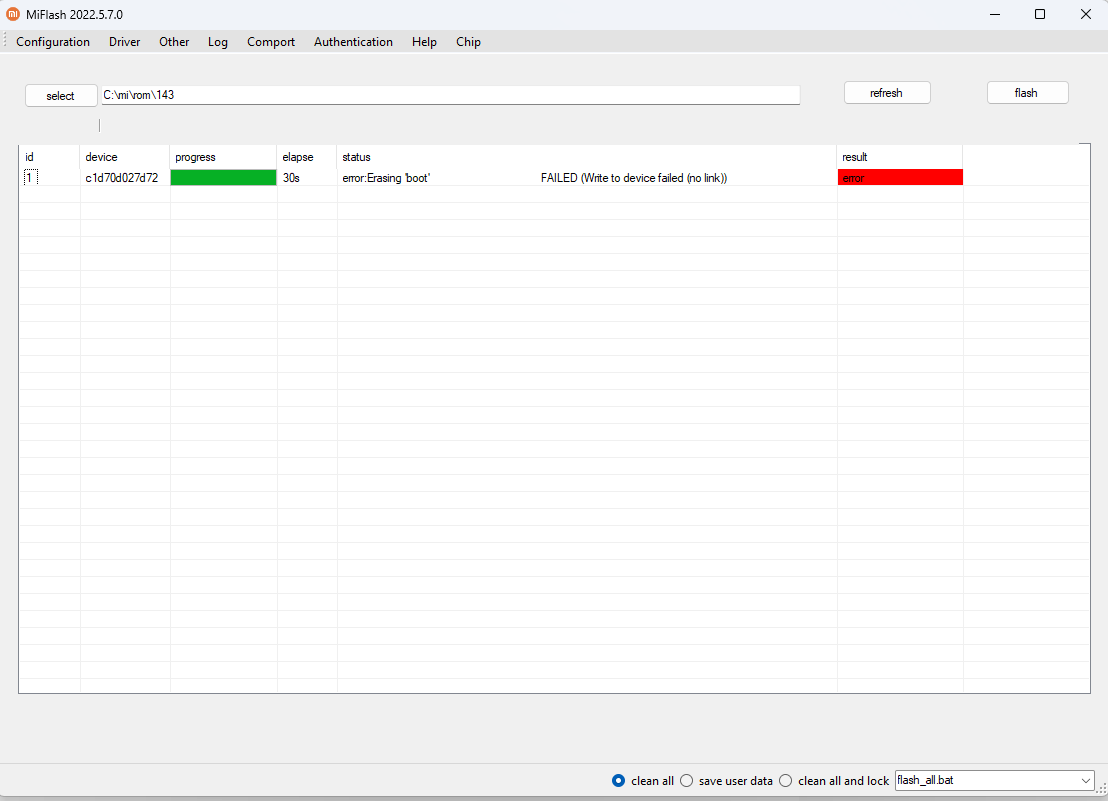
Task: Click the flash button
Action: (1027, 93)
